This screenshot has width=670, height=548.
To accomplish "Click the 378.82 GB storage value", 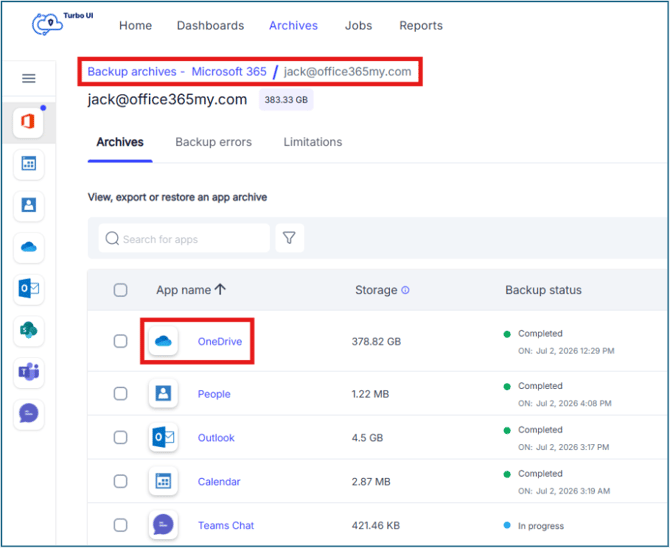I will pyautogui.click(x=376, y=342).
